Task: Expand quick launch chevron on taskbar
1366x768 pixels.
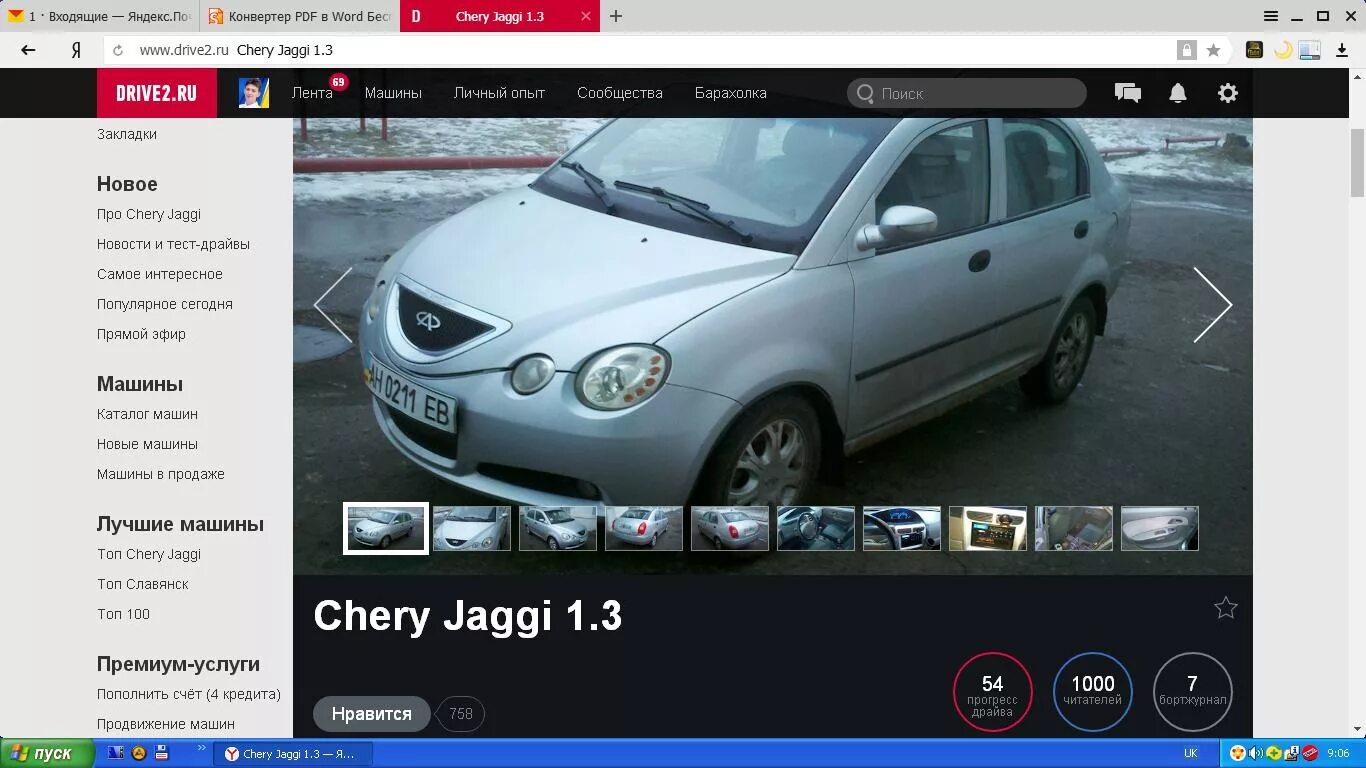Action: coord(201,748)
